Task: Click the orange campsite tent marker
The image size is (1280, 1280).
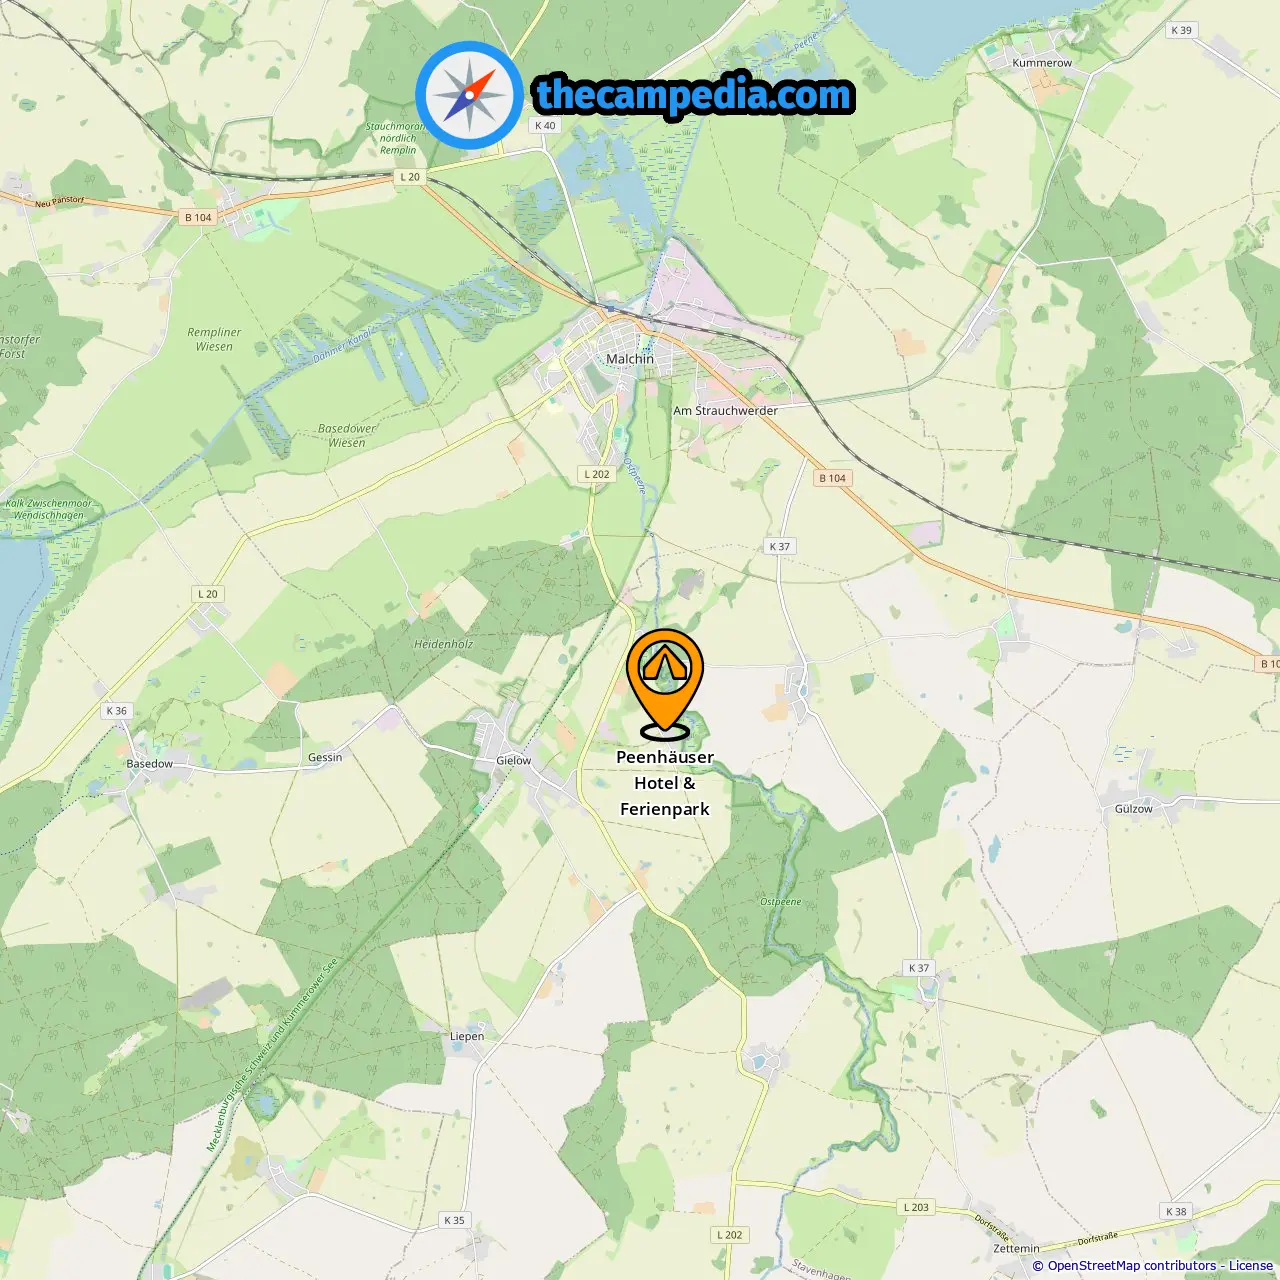Action: (665, 684)
